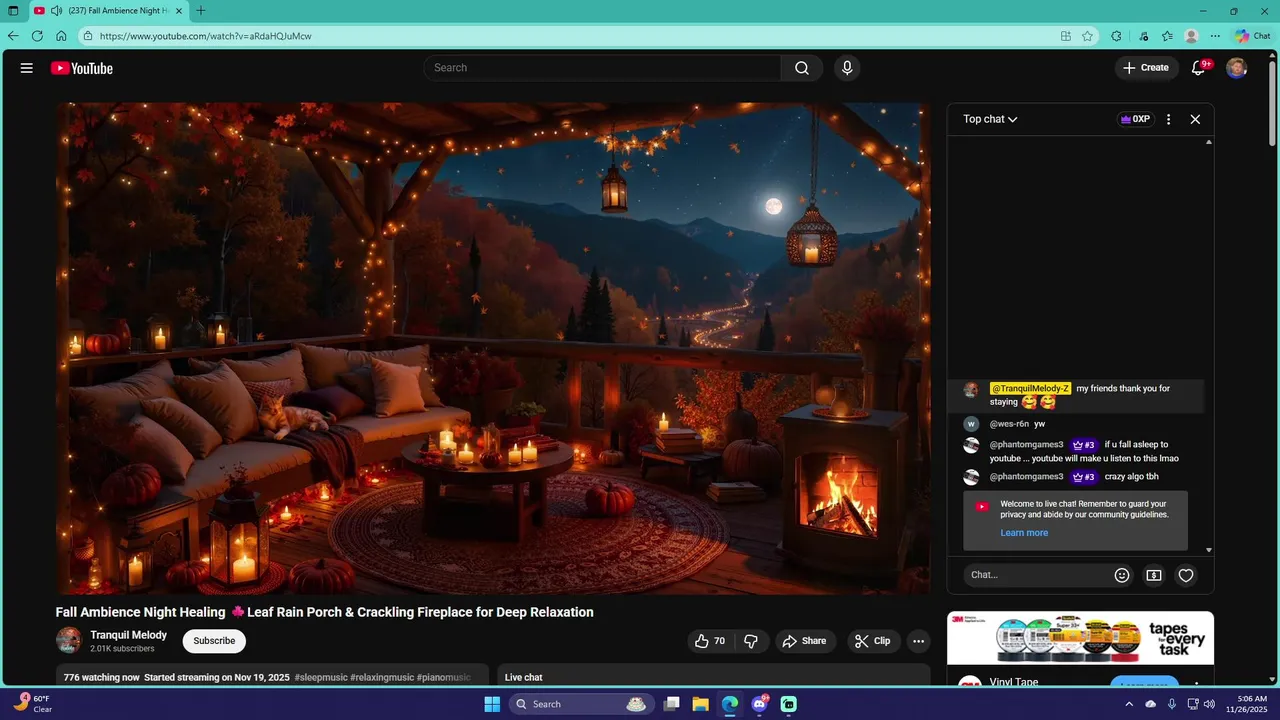
Task: Open File Explorer from taskbar
Action: (x=701, y=704)
